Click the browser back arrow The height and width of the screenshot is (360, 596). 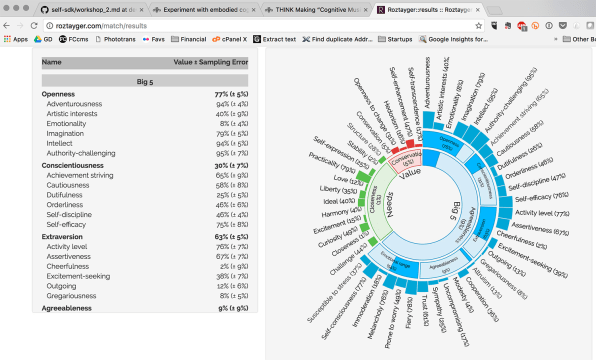(x=6, y=25)
